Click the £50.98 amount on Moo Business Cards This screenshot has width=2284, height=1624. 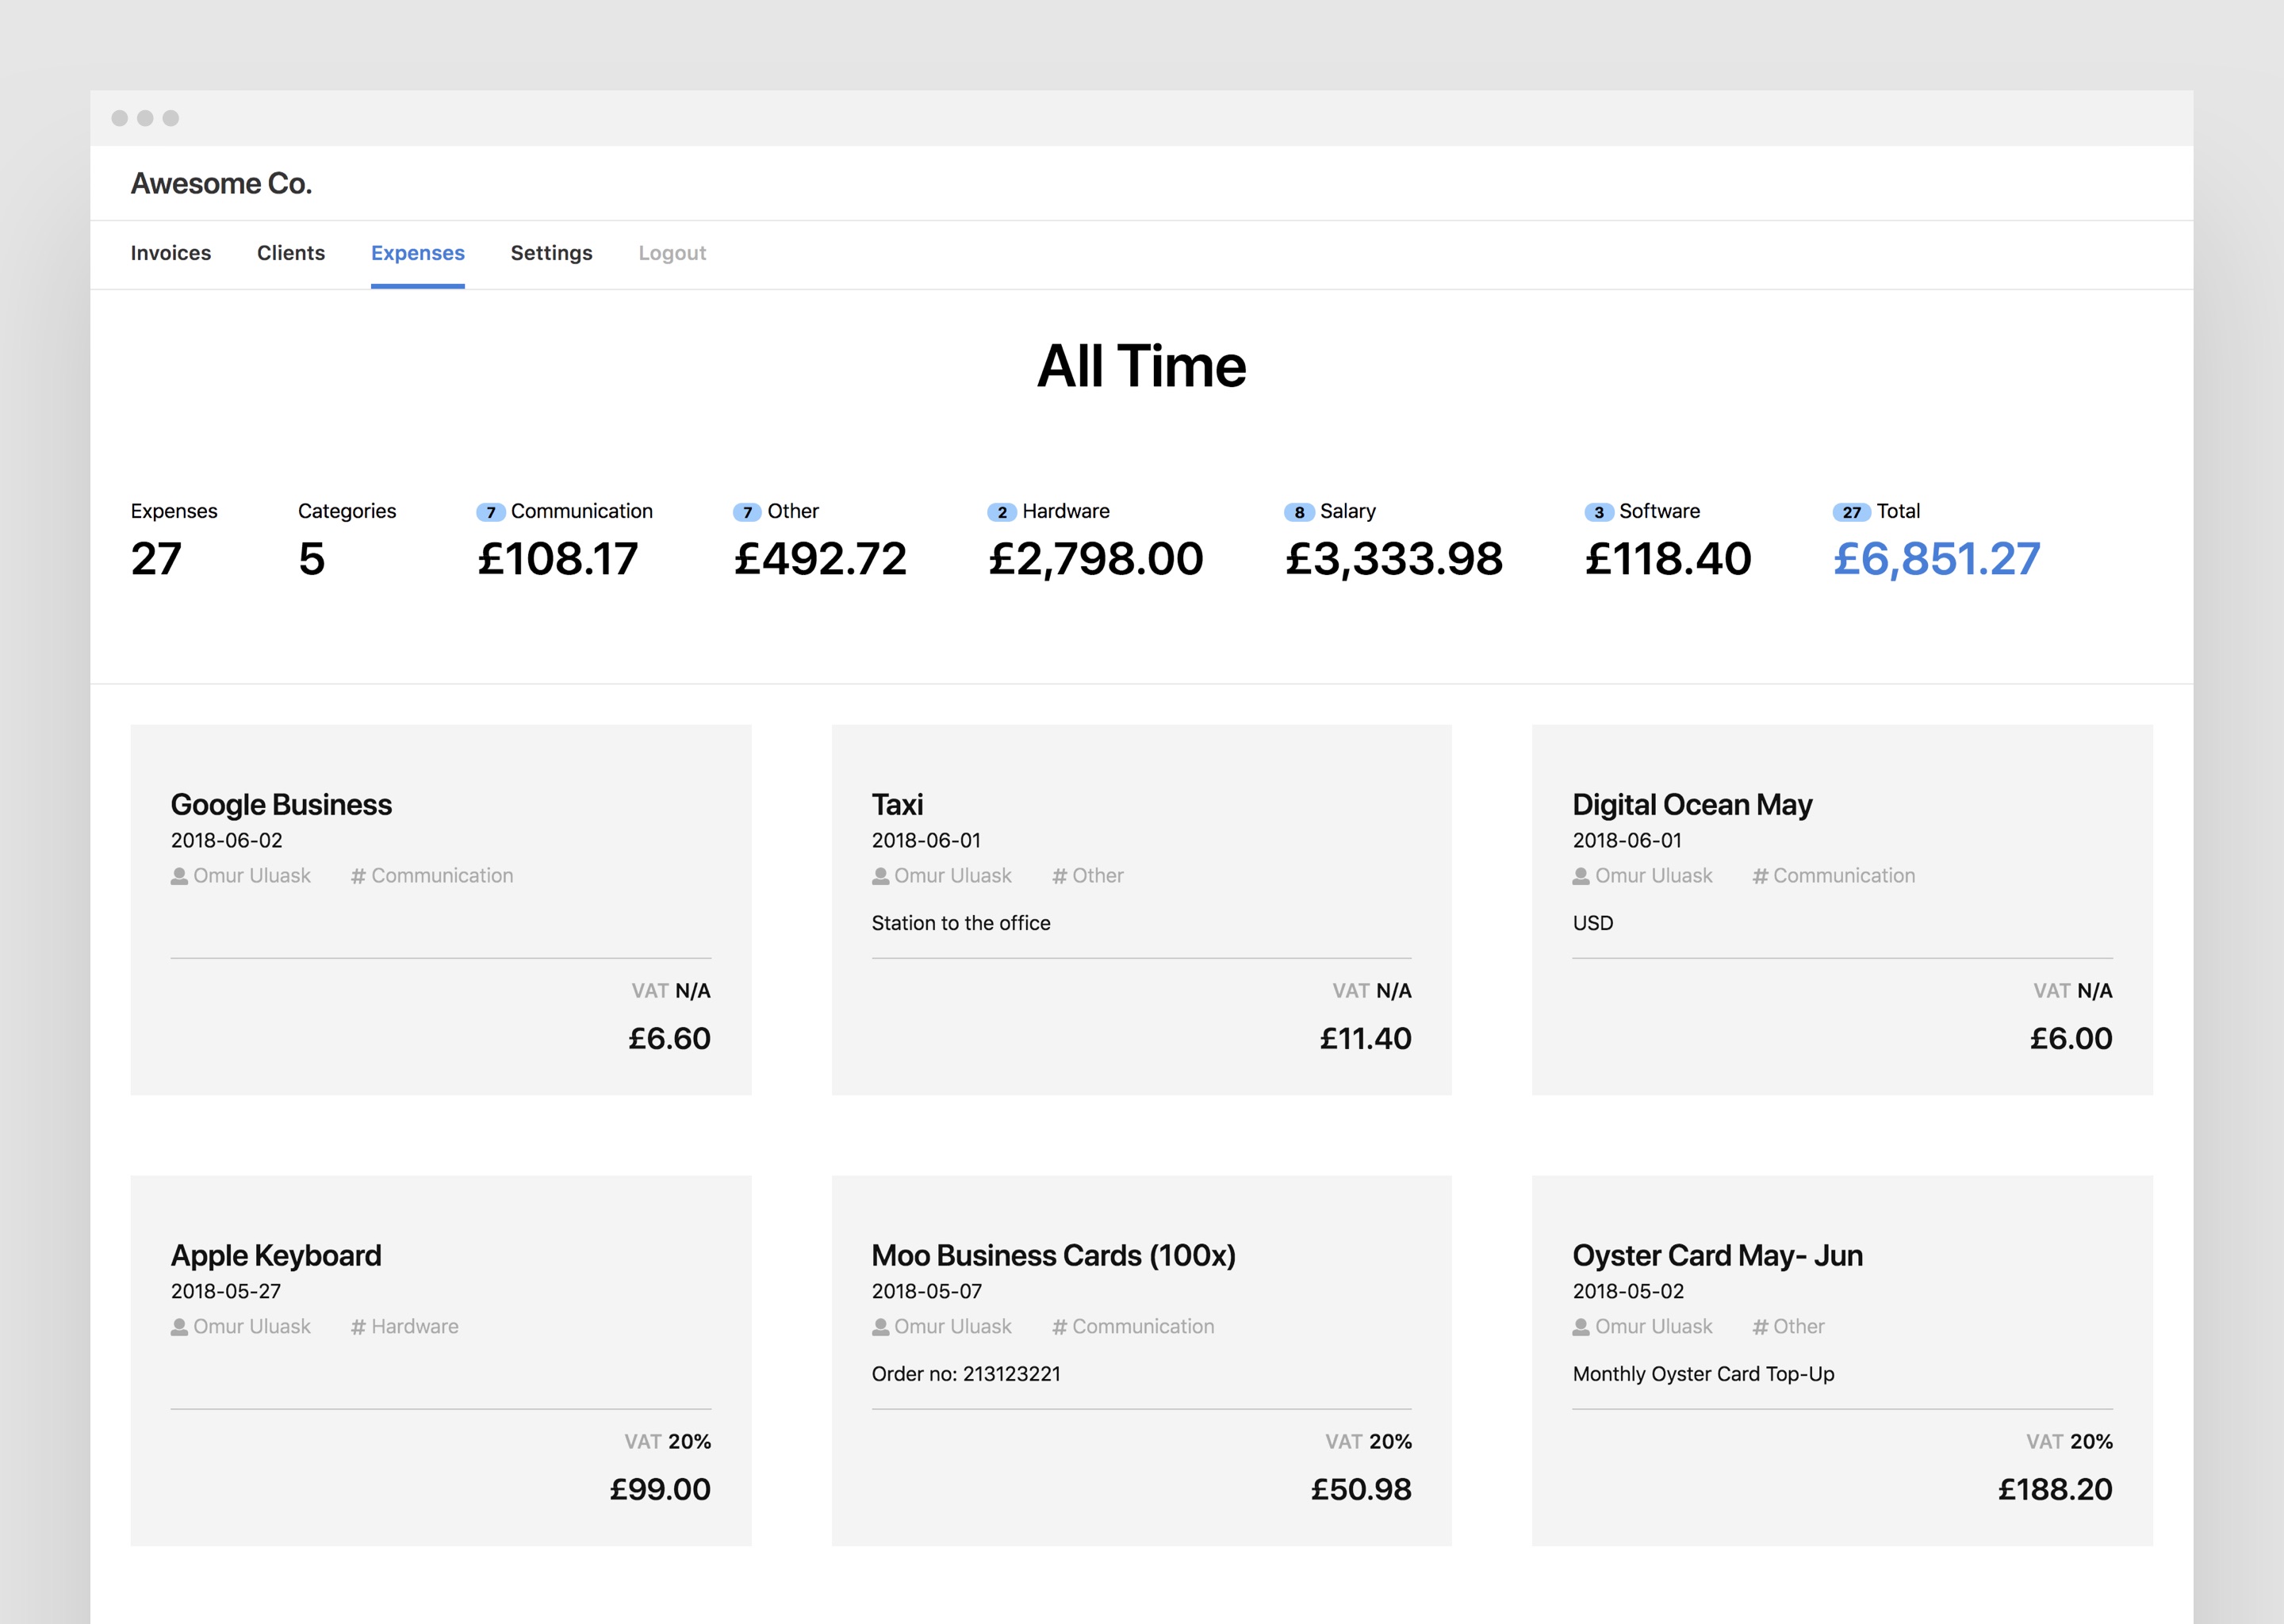click(x=1361, y=1490)
